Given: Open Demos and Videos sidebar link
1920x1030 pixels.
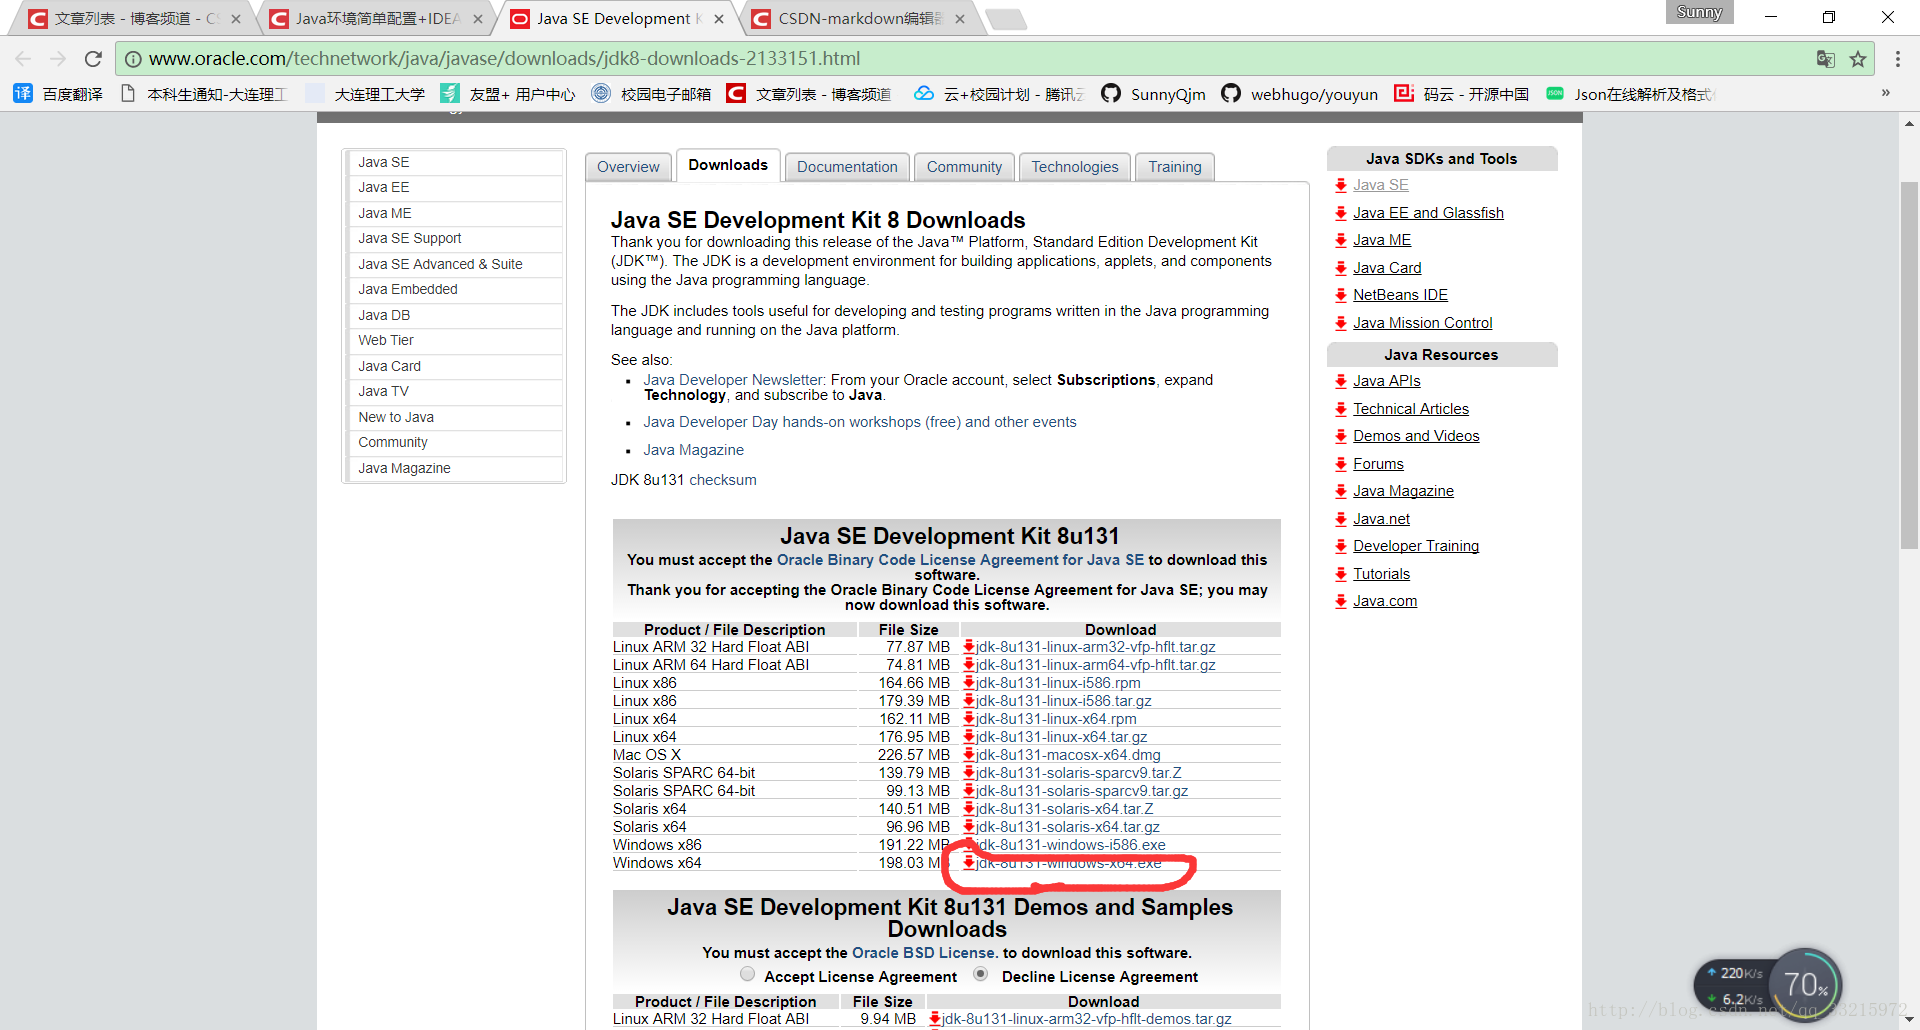Looking at the screenshot, I should pos(1416,436).
